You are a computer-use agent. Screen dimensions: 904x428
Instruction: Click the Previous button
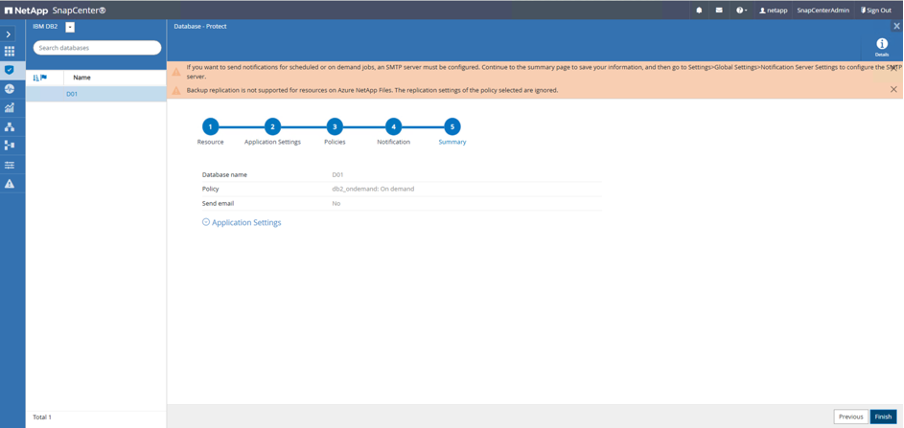click(x=851, y=416)
